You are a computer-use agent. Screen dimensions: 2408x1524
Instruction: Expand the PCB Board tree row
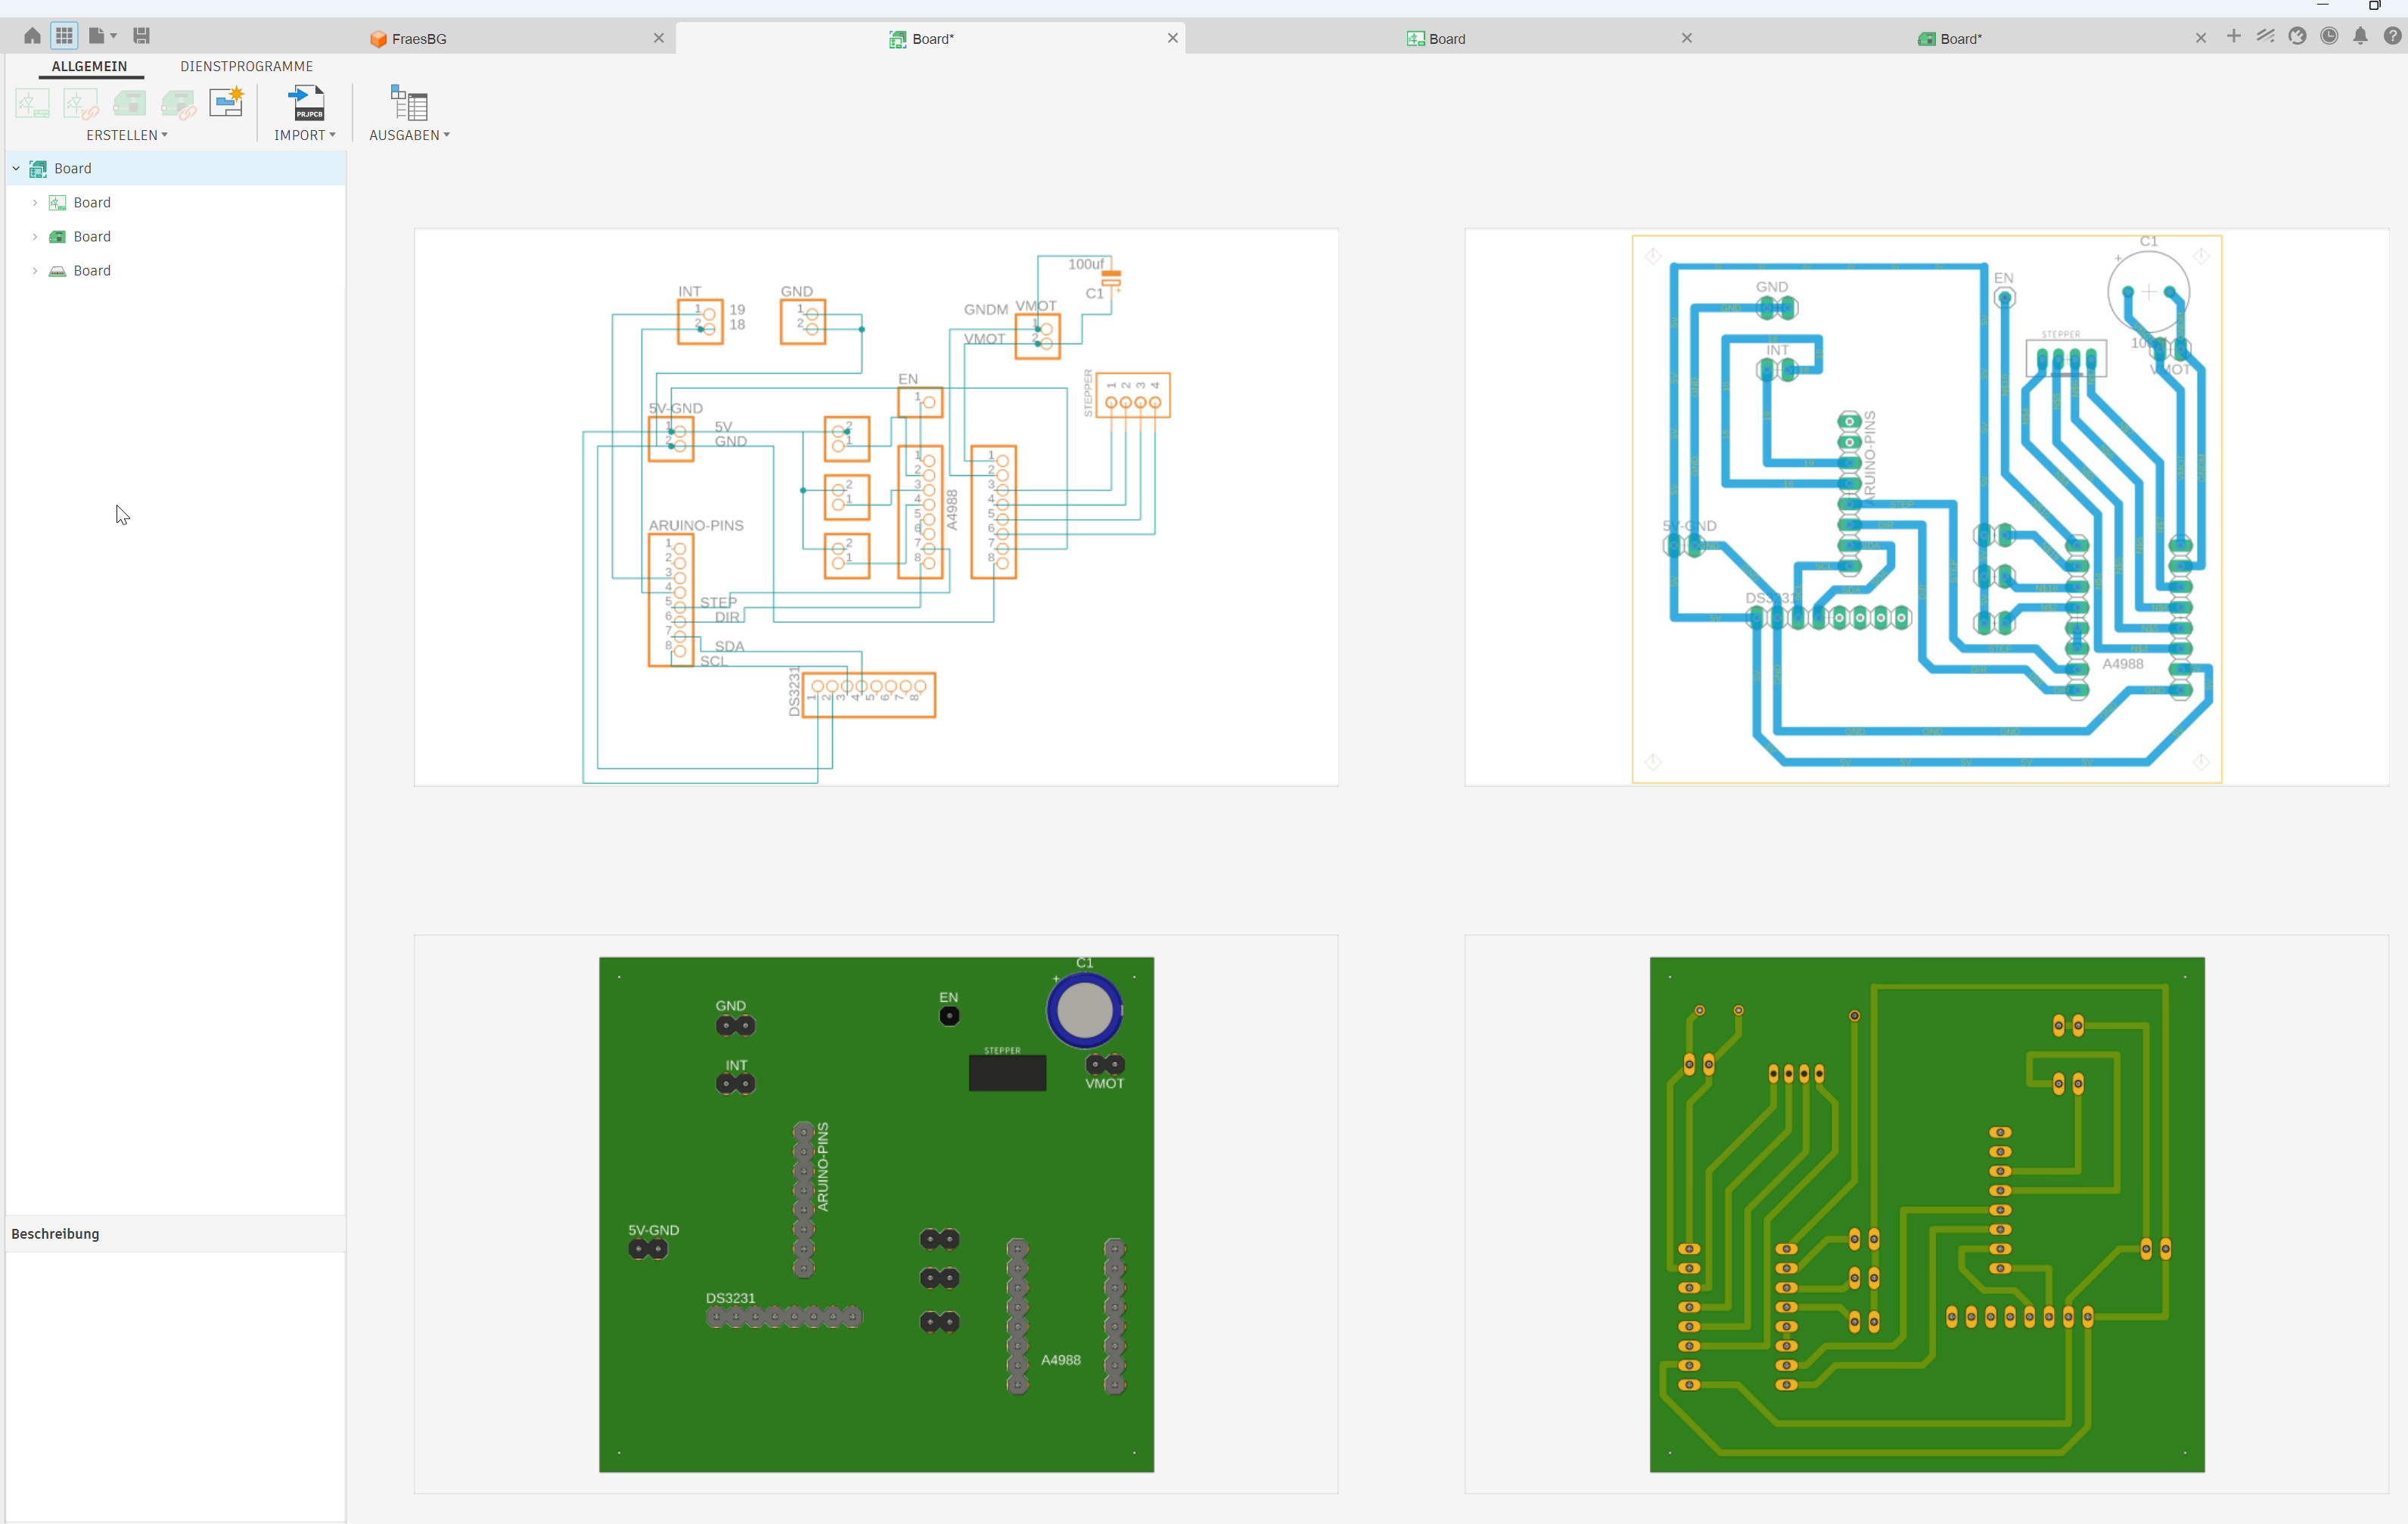(35, 236)
